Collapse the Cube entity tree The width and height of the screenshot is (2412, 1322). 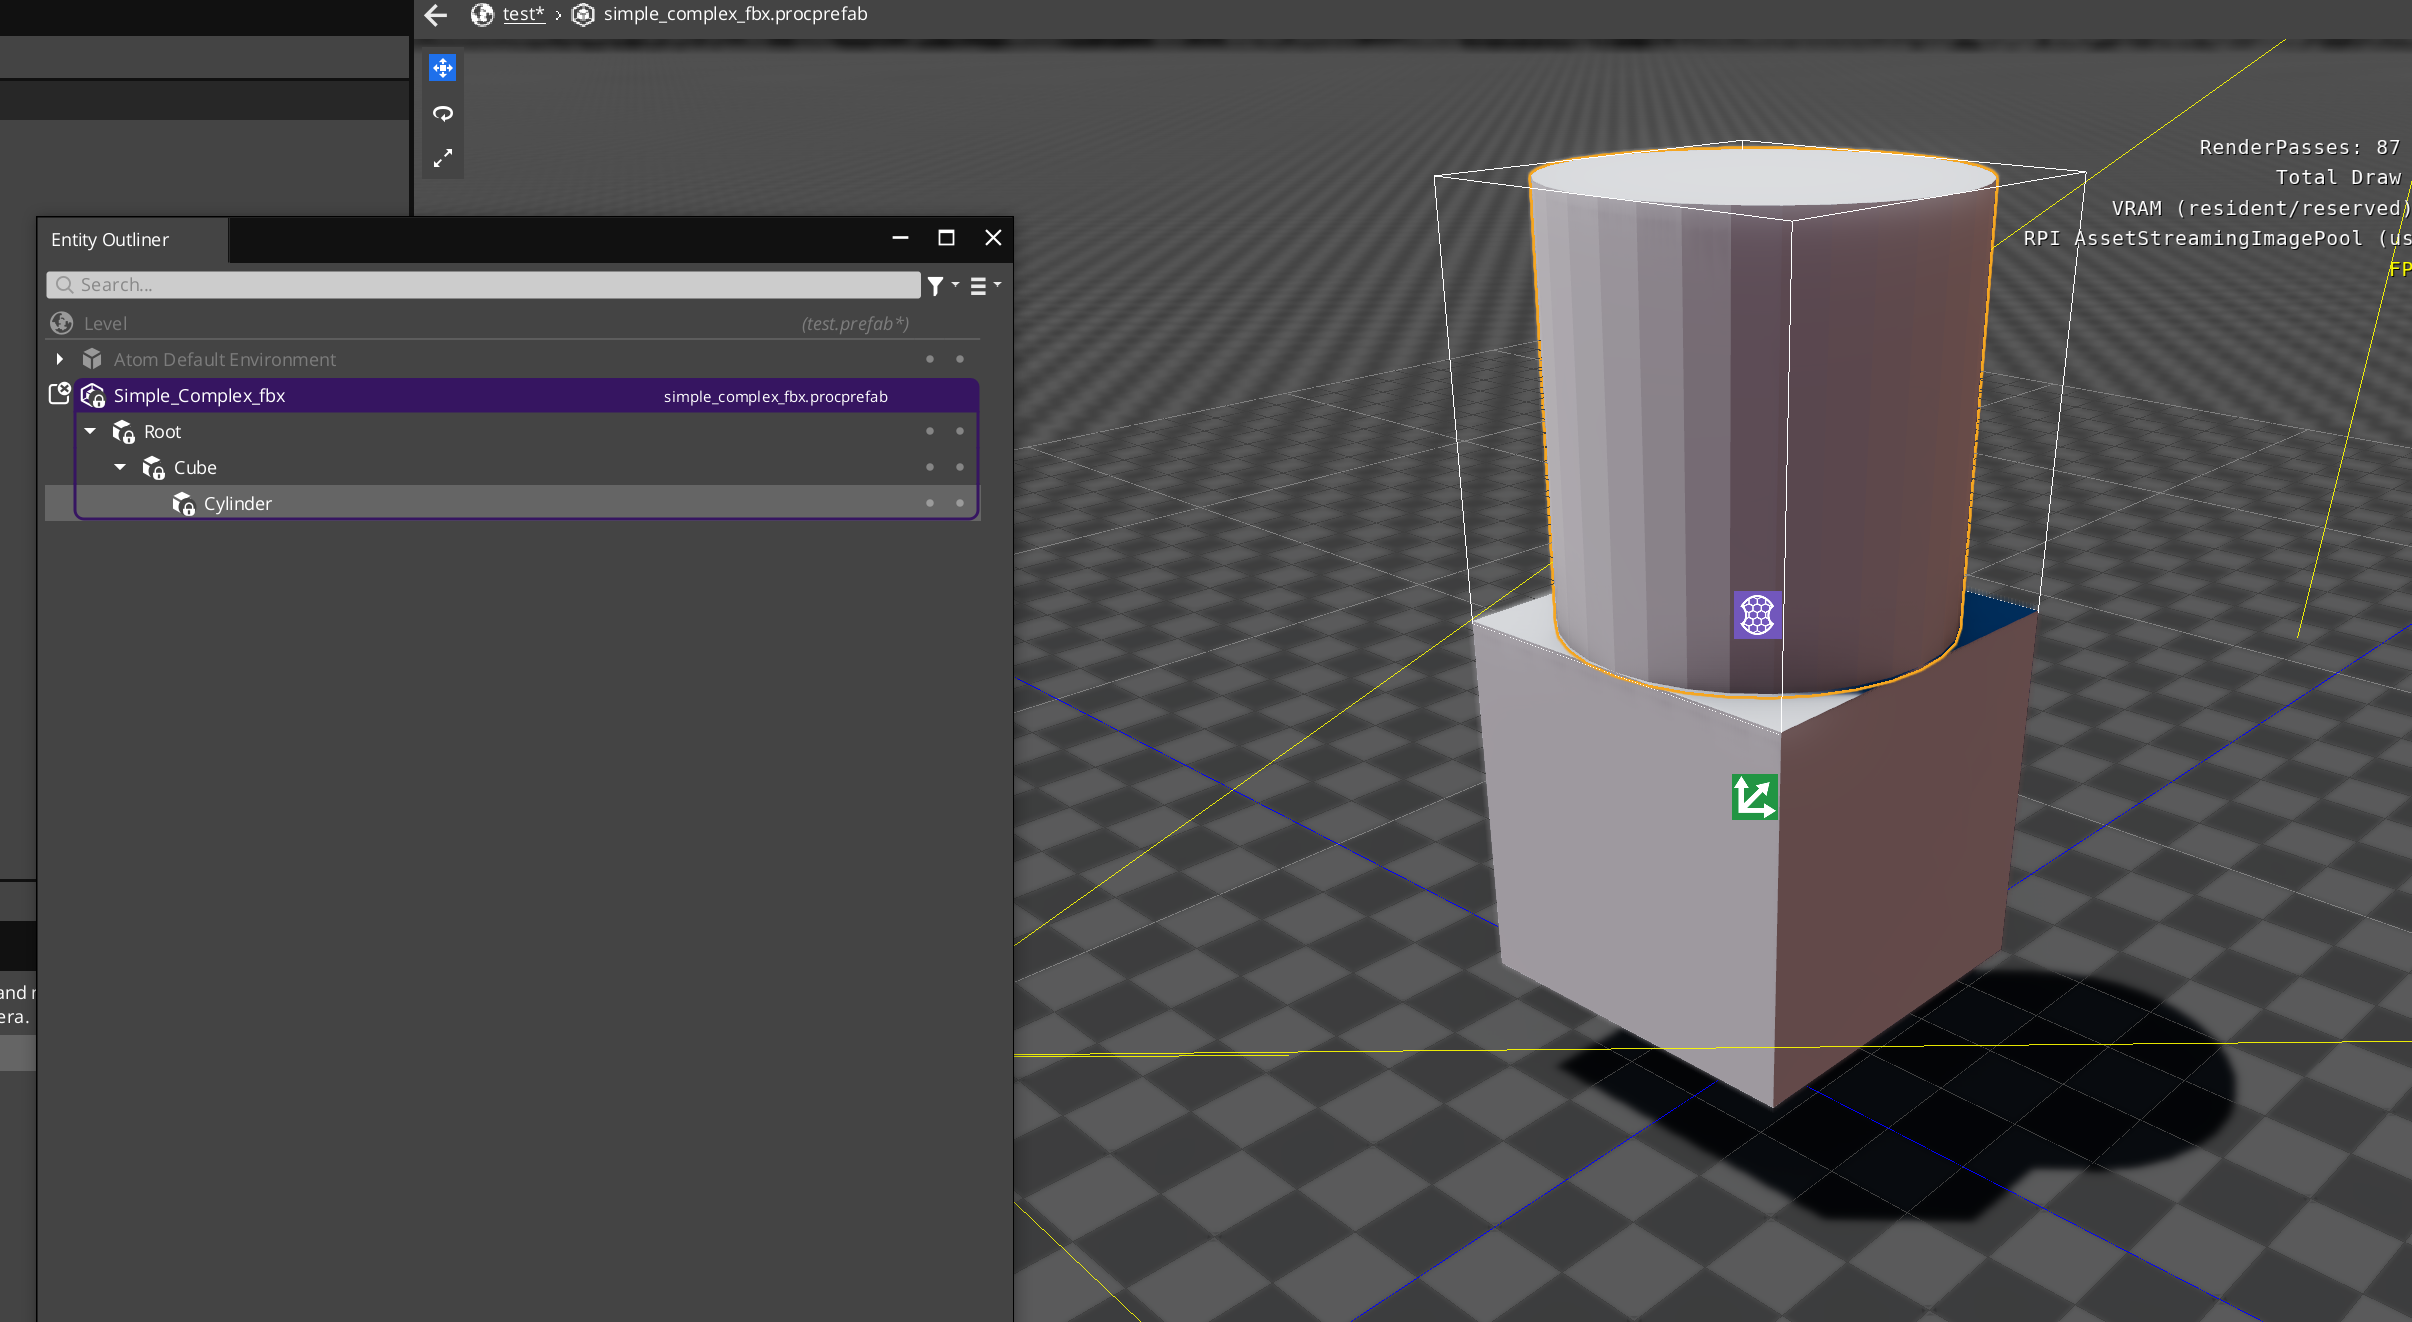pos(120,467)
